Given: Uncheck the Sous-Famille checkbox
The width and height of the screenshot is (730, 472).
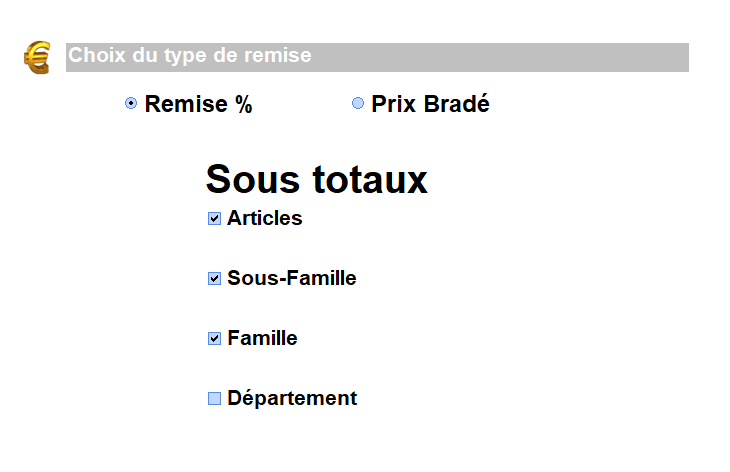Looking at the screenshot, I should pyautogui.click(x=214, y=278).
